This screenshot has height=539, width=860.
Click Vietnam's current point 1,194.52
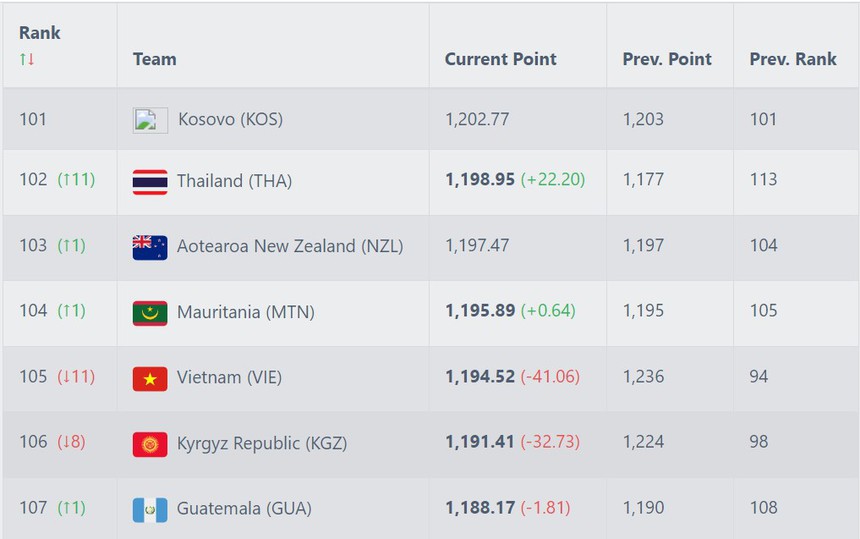(x=480, y=377)
